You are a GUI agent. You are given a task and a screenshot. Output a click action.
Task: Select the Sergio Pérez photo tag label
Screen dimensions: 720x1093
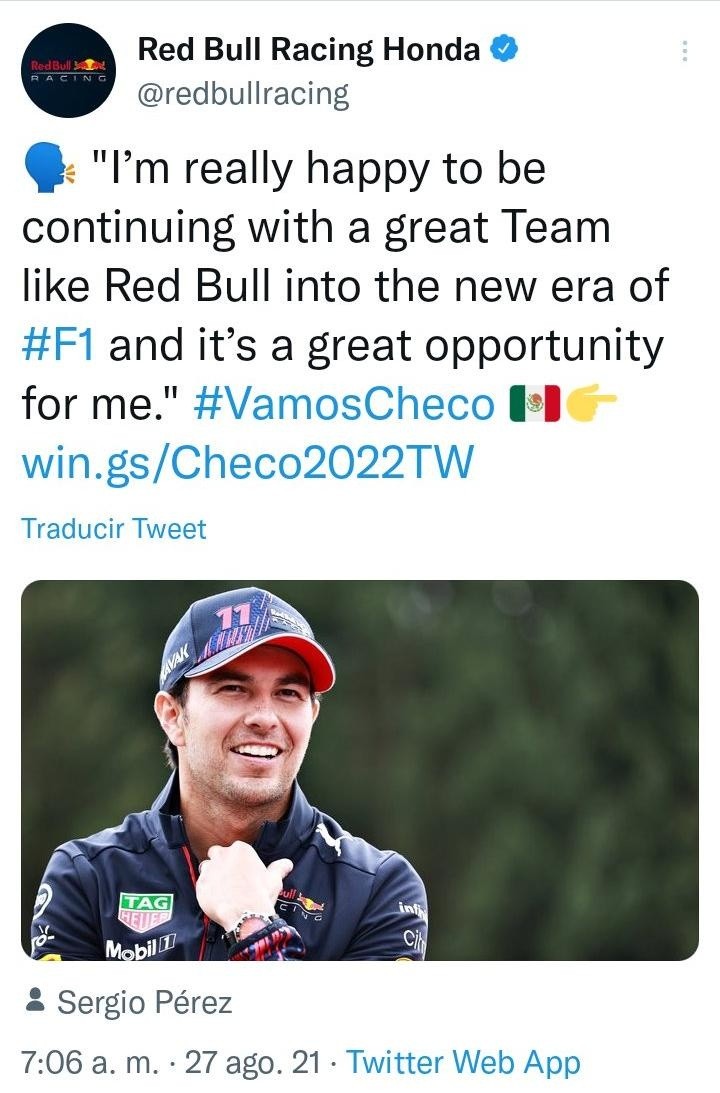tap(144, 1001)
